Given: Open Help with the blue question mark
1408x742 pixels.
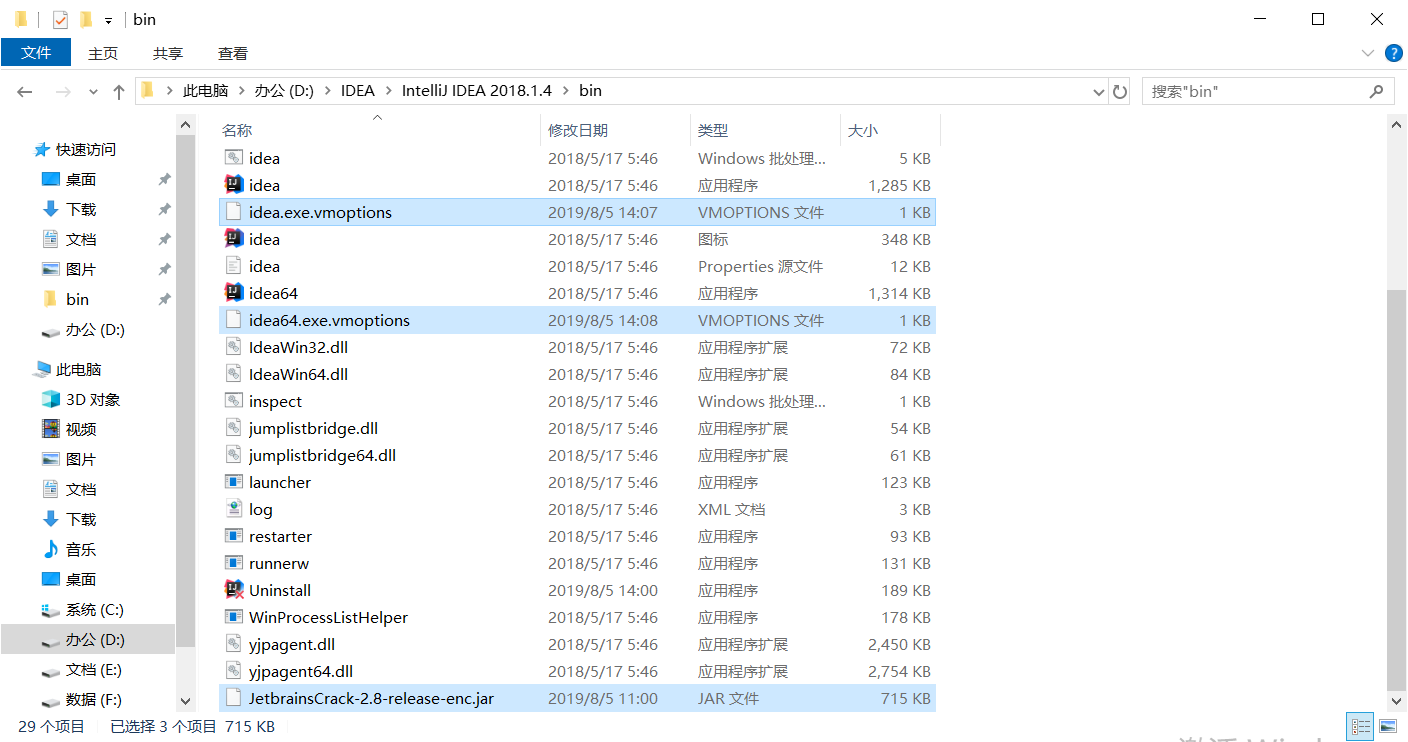Looking at the screenshot, I should coord(1392,53).
